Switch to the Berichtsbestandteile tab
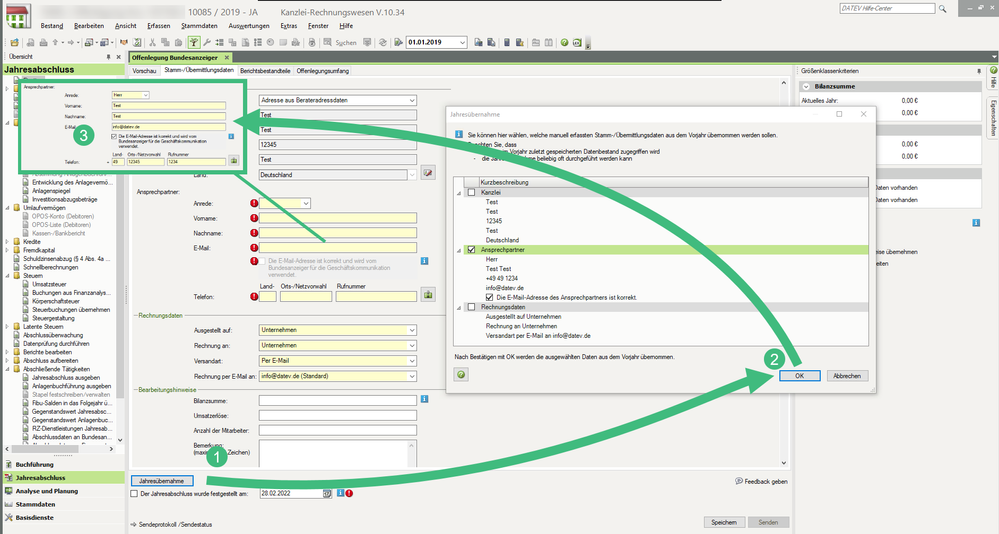 coord(265,71)
